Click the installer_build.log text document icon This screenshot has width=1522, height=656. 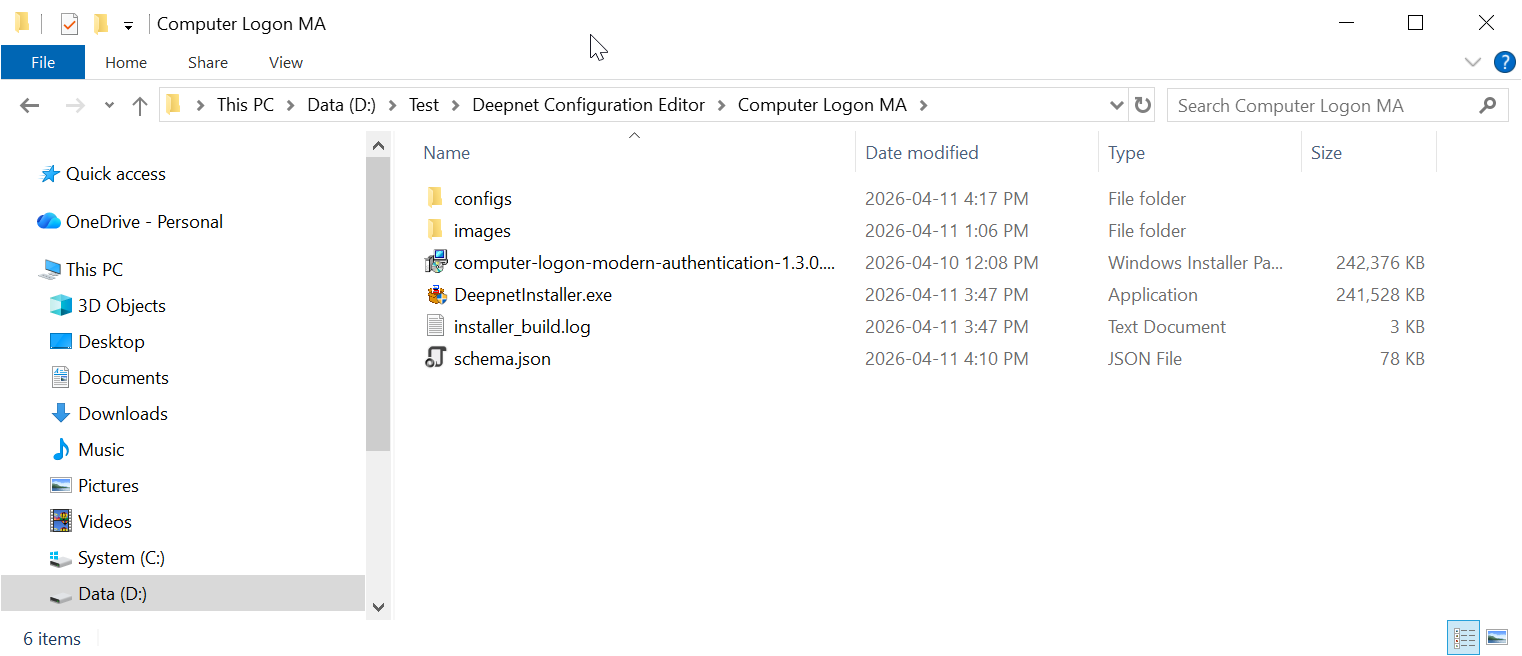click(435, 327)
